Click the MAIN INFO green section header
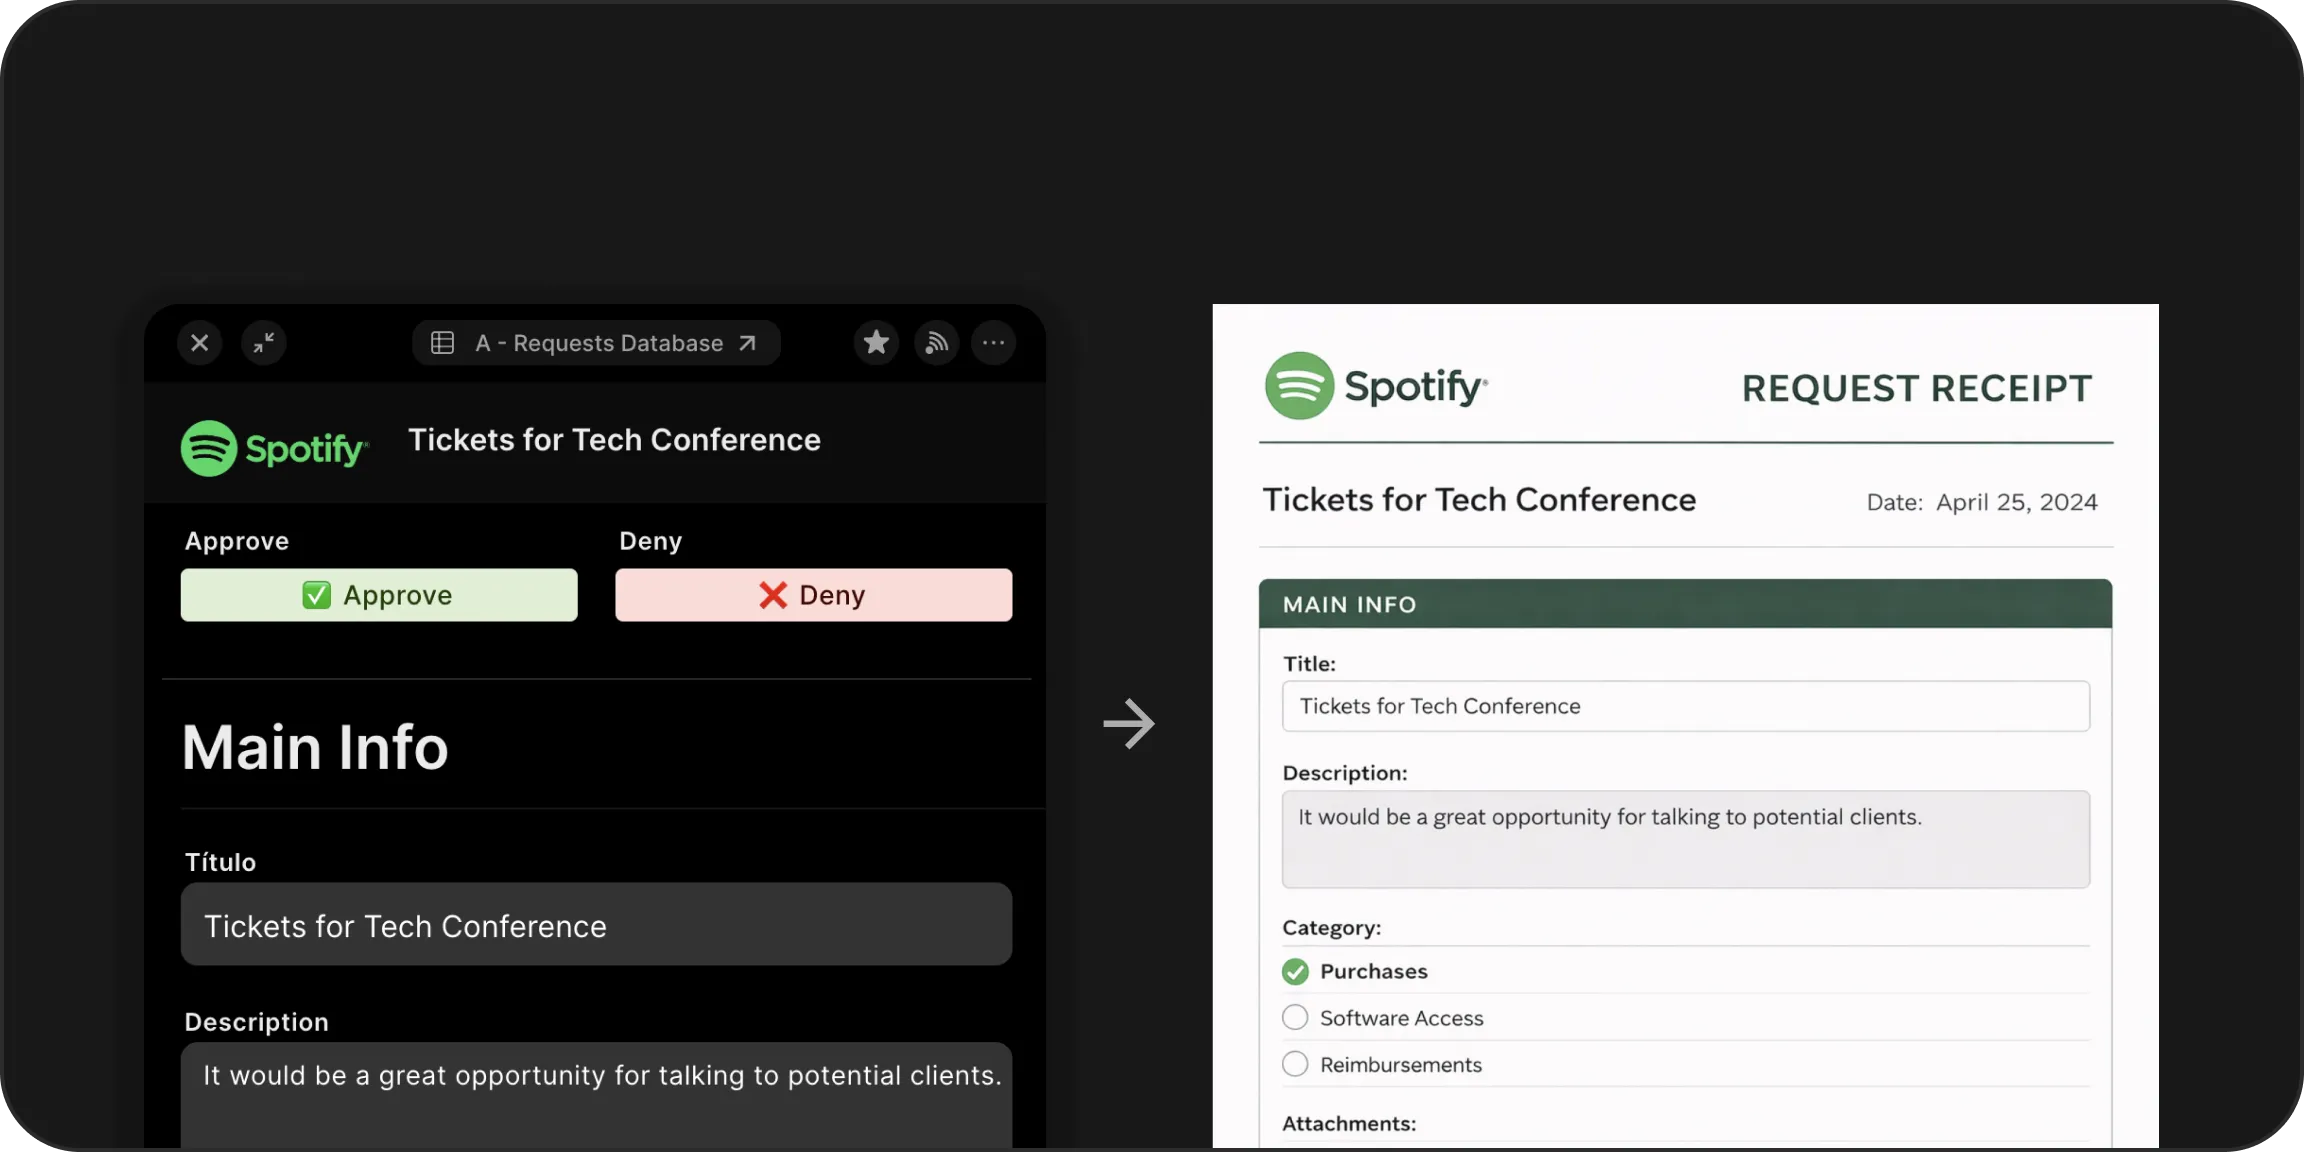 [1685, 604]
